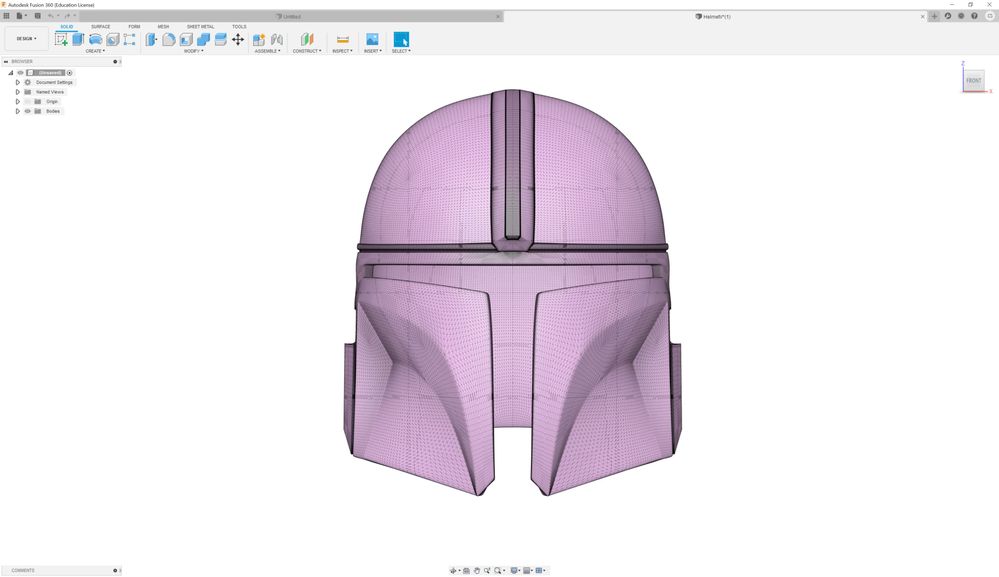Toggle visibility of the root component
Viewport: 999px width, 577px height.
(x=20, y=73)
